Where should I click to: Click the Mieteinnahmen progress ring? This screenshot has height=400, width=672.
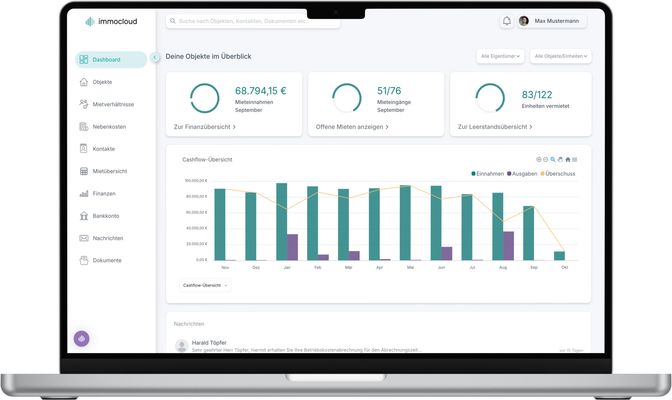204,98
